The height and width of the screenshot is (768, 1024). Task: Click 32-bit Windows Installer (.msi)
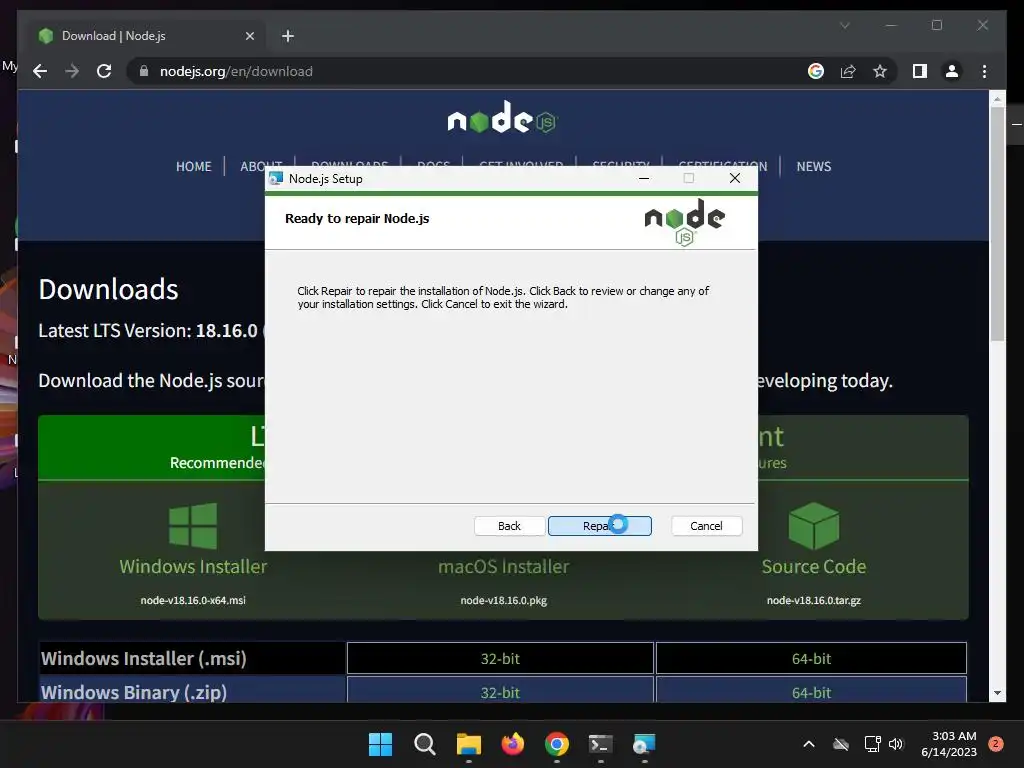click(x=500, y=658)
